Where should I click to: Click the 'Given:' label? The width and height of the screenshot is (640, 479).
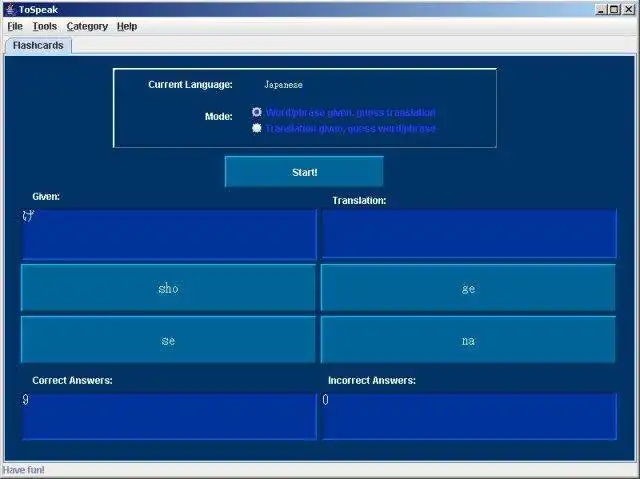[46, 196]
